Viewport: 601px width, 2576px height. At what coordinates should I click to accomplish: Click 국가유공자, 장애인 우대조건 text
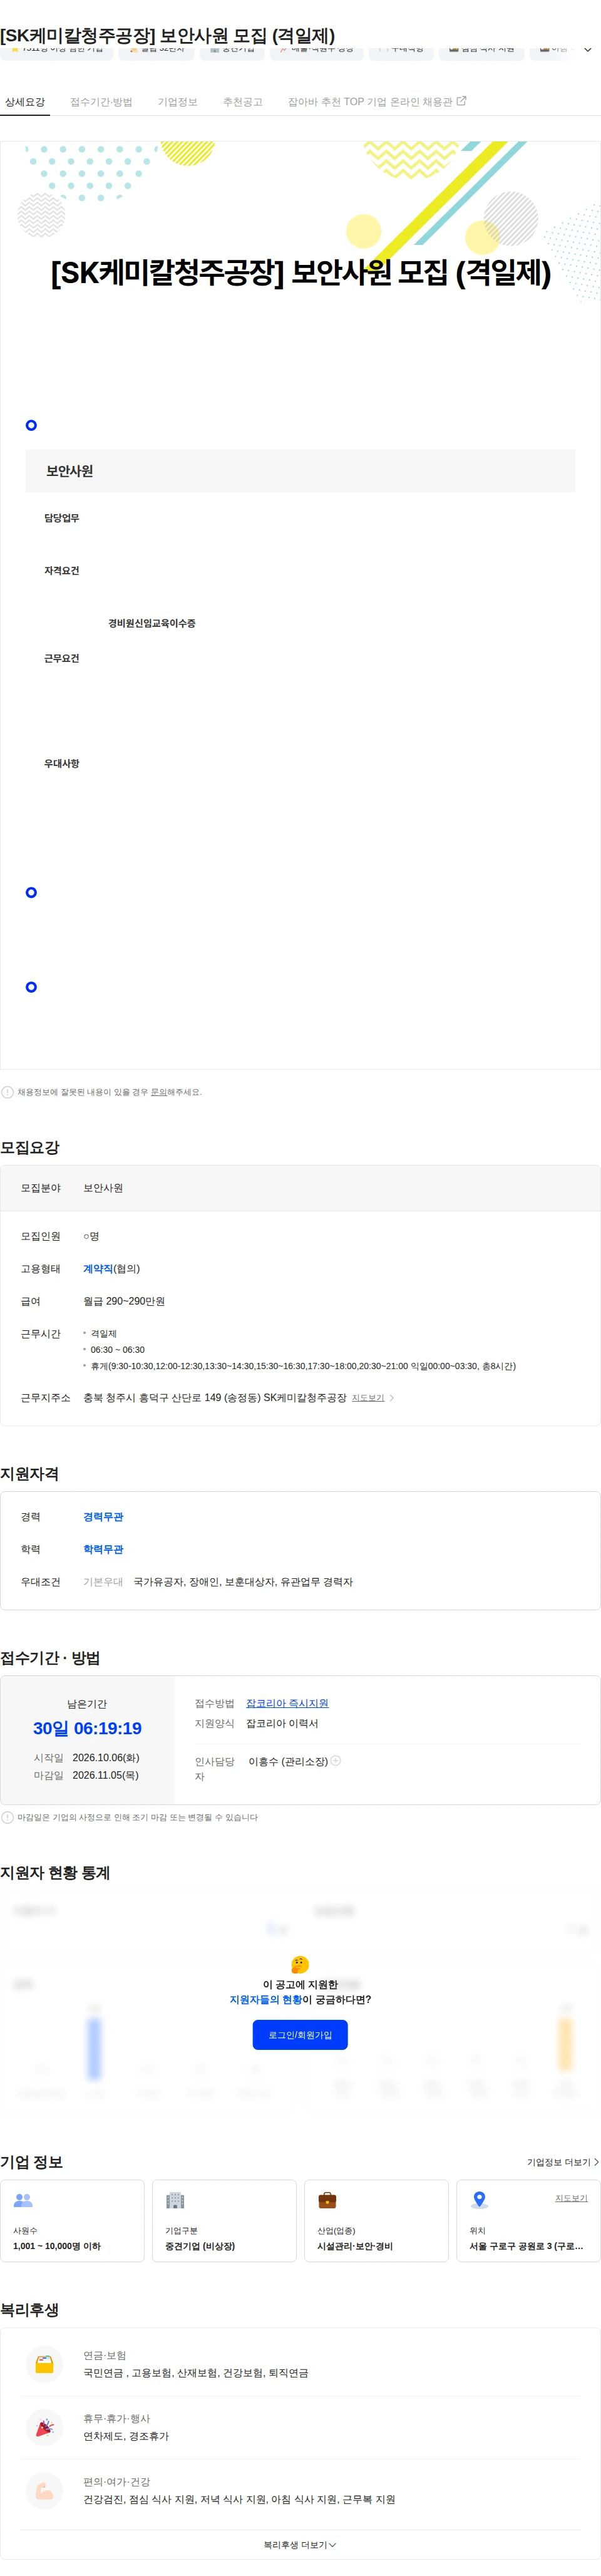[x=243, y=1582]
